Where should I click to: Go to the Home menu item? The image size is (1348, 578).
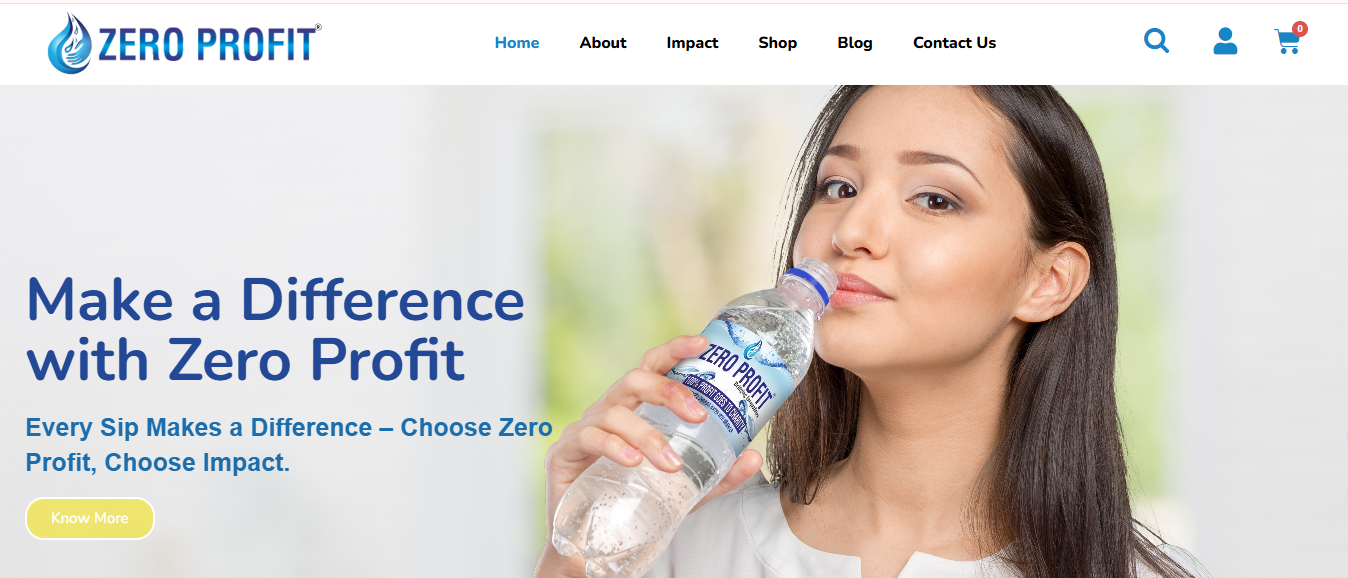click(517, 43)
